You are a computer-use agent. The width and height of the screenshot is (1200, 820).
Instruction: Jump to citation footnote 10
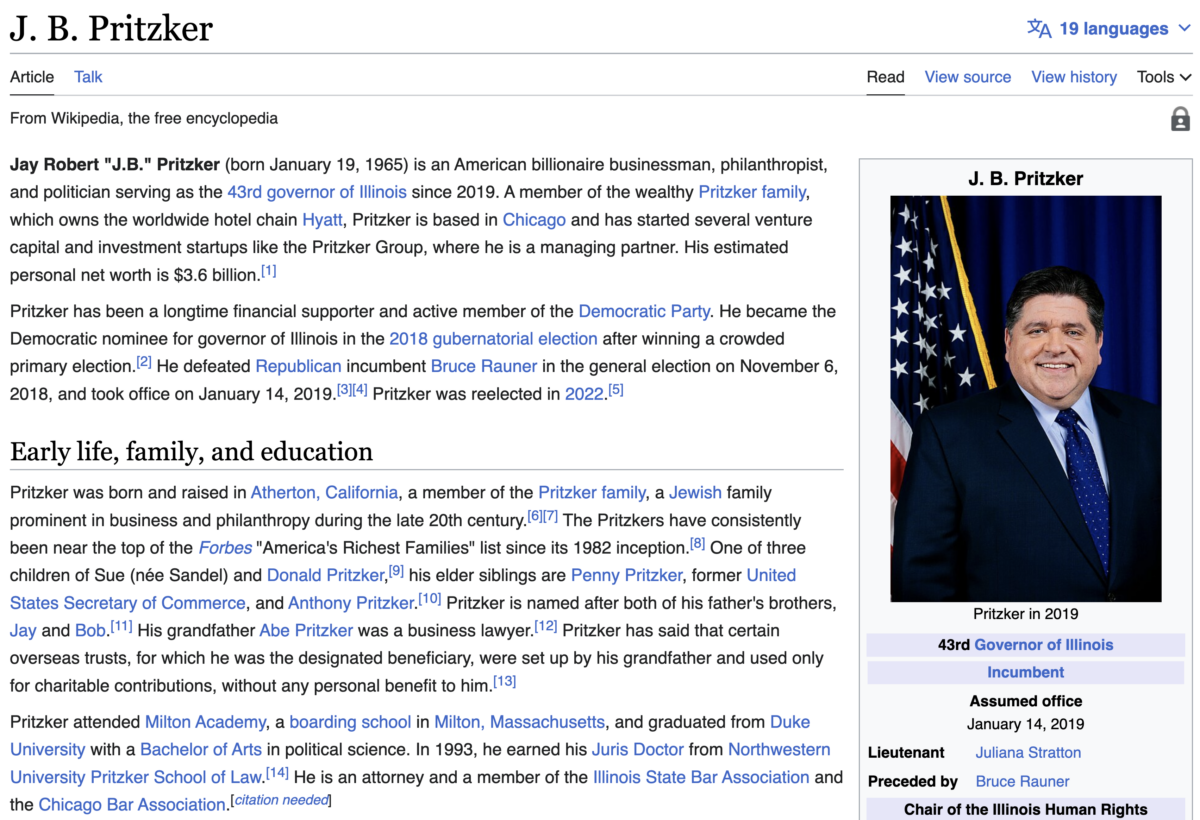pos(430,599)
